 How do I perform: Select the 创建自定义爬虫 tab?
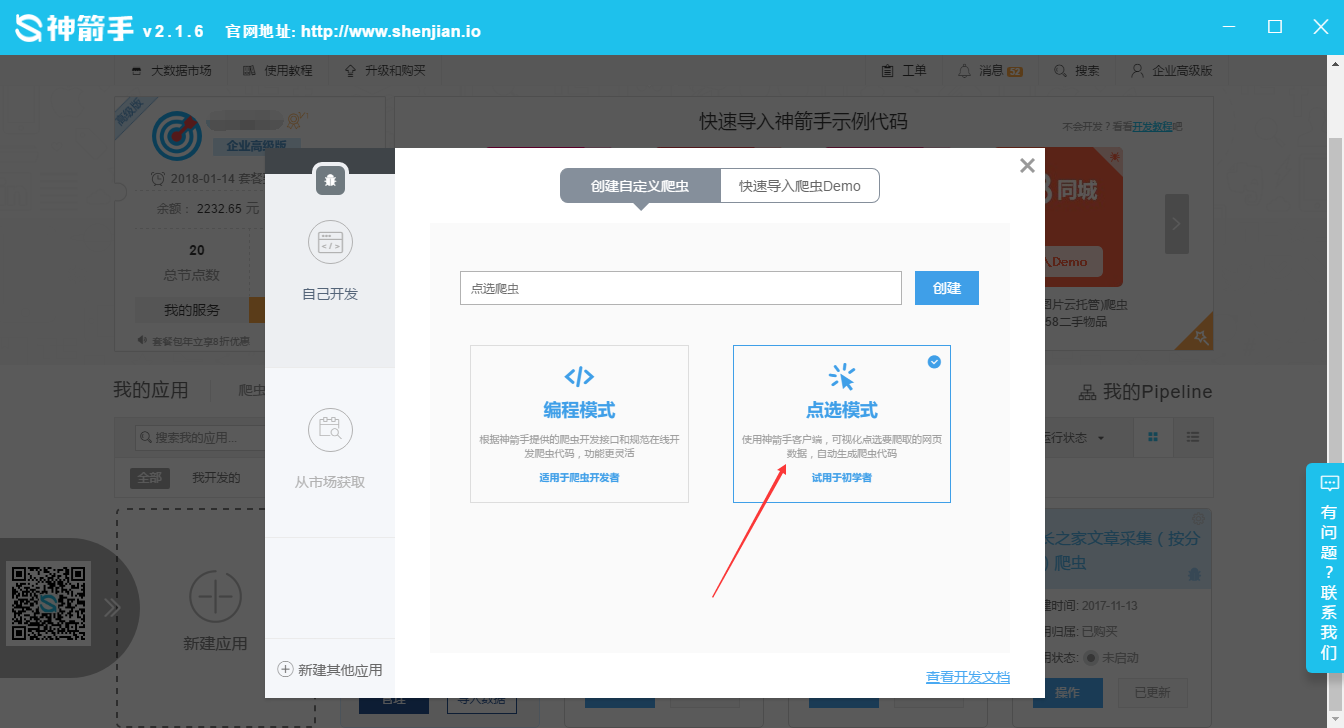pyautogui.click(x=640, y=186)
